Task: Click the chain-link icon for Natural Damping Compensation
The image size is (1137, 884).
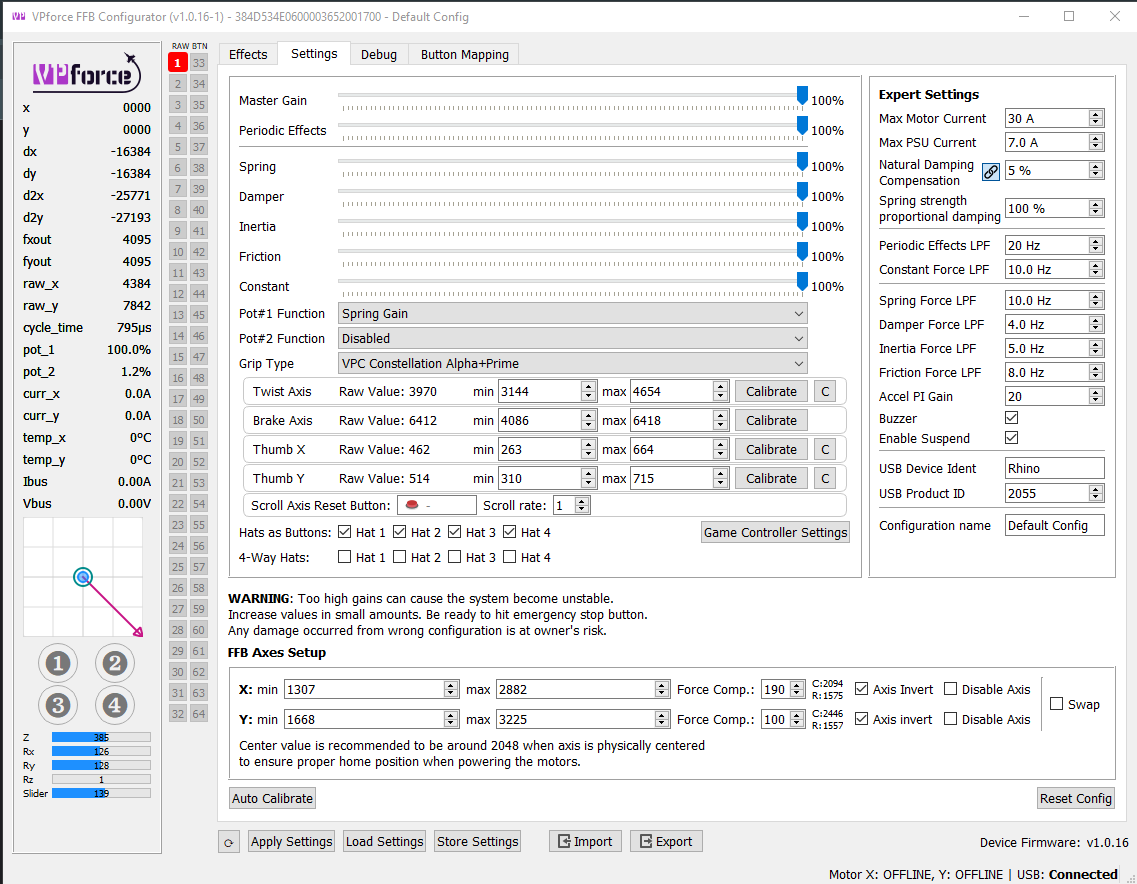Action: [x=990, y=171]
